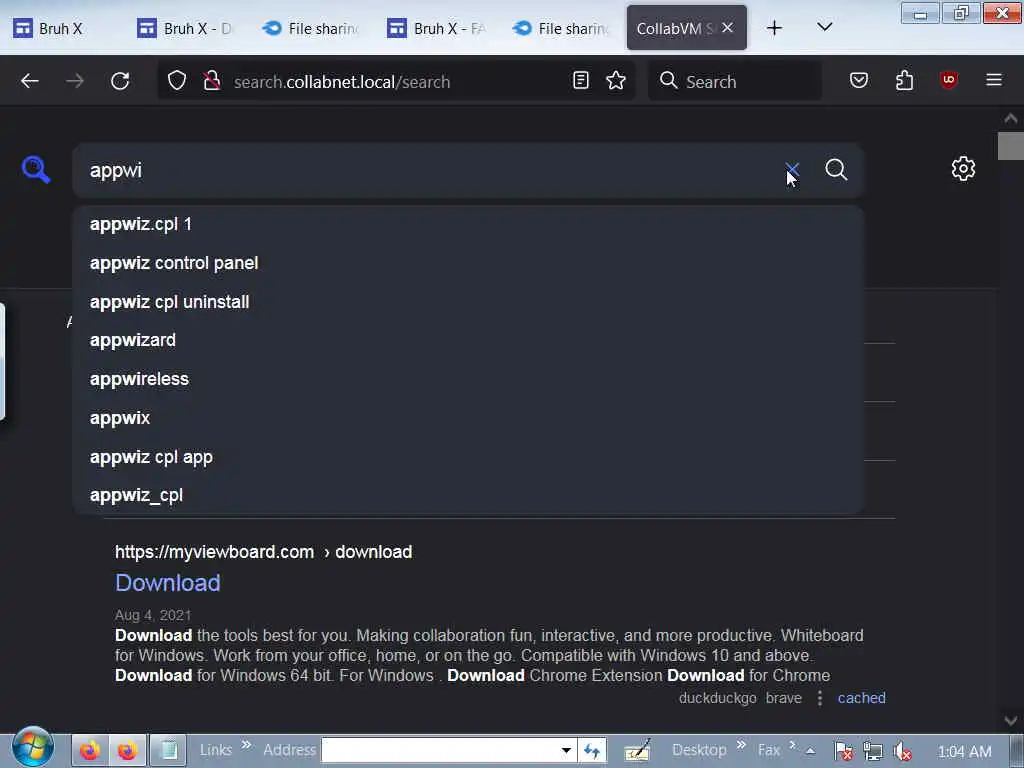The height and width of the screenshot is (768, 1024).
Task: Click the page scrollbar thumb
Action: (1010, 146)
